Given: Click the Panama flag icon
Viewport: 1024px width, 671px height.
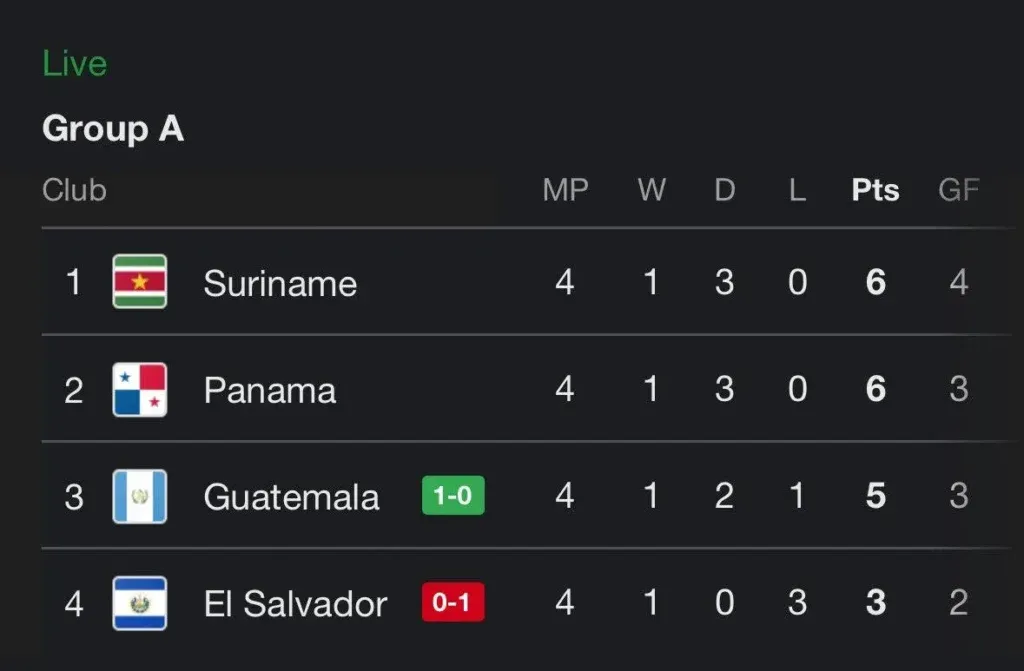Looking at the screenshot, I should [x=140, y=390].
